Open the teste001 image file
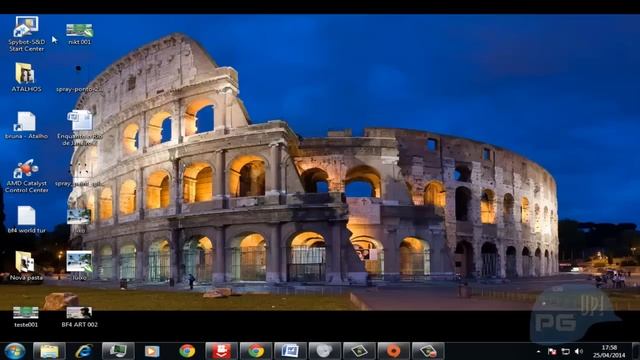Screen dimensions: 640x360 tap(26, 317)
